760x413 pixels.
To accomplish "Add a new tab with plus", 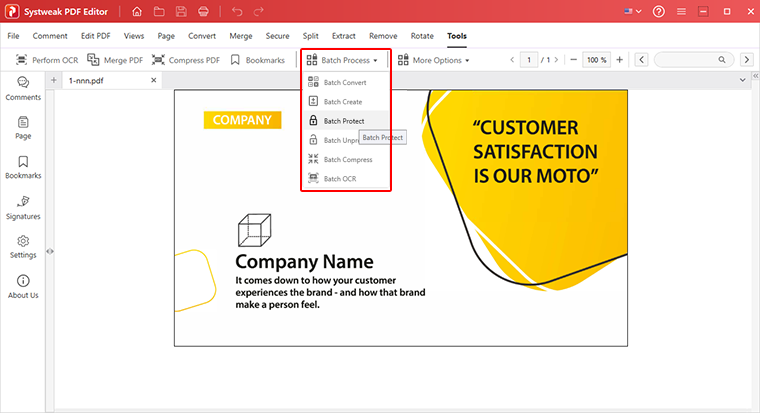I will point(54,80).
